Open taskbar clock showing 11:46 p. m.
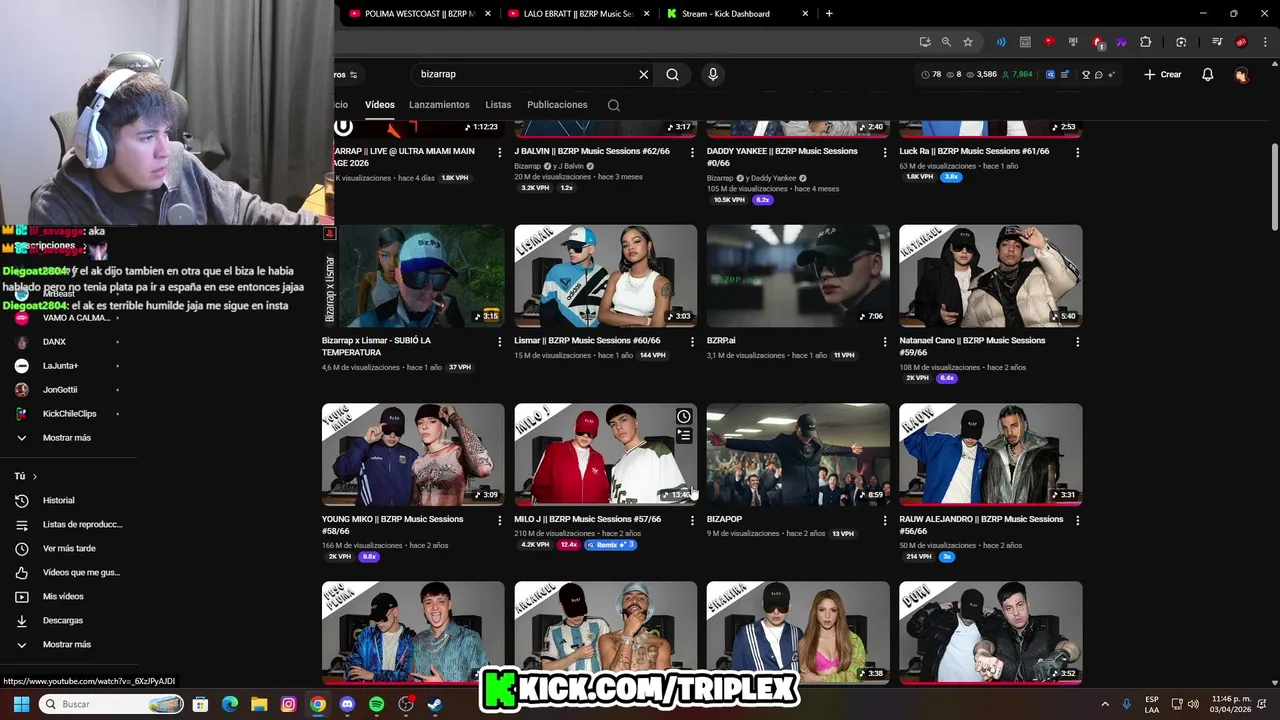1280x720 pixels. point(1230,704)
